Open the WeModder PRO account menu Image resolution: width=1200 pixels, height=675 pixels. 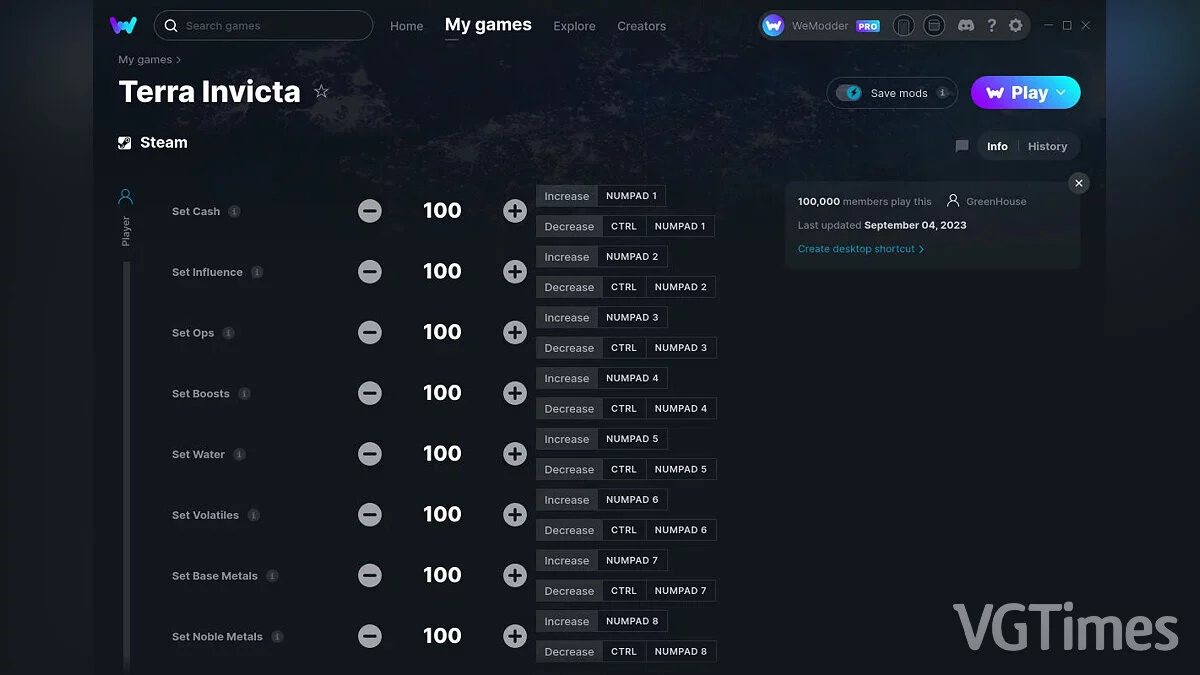click(x=821, y=26)
